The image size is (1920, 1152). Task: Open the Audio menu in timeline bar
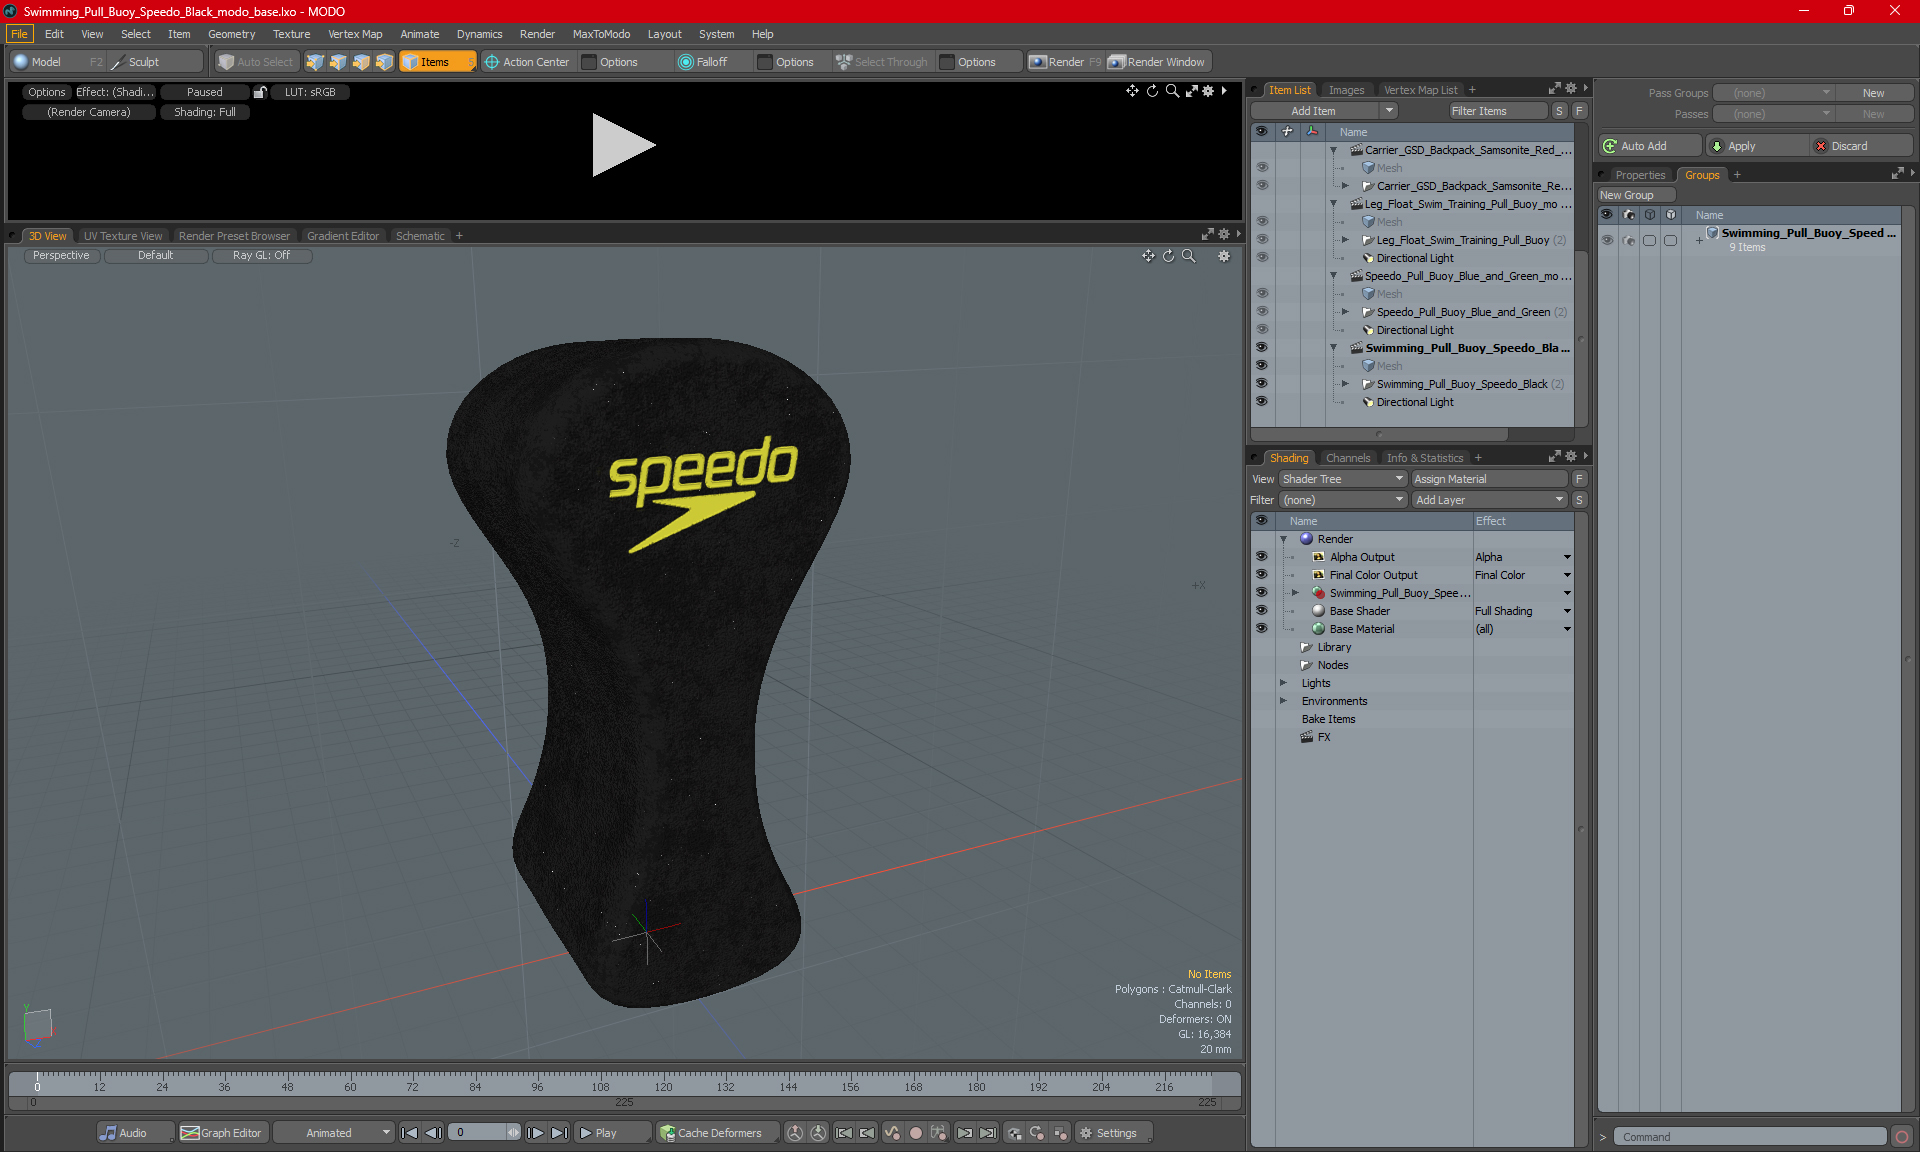click(x=135, y=1133)
